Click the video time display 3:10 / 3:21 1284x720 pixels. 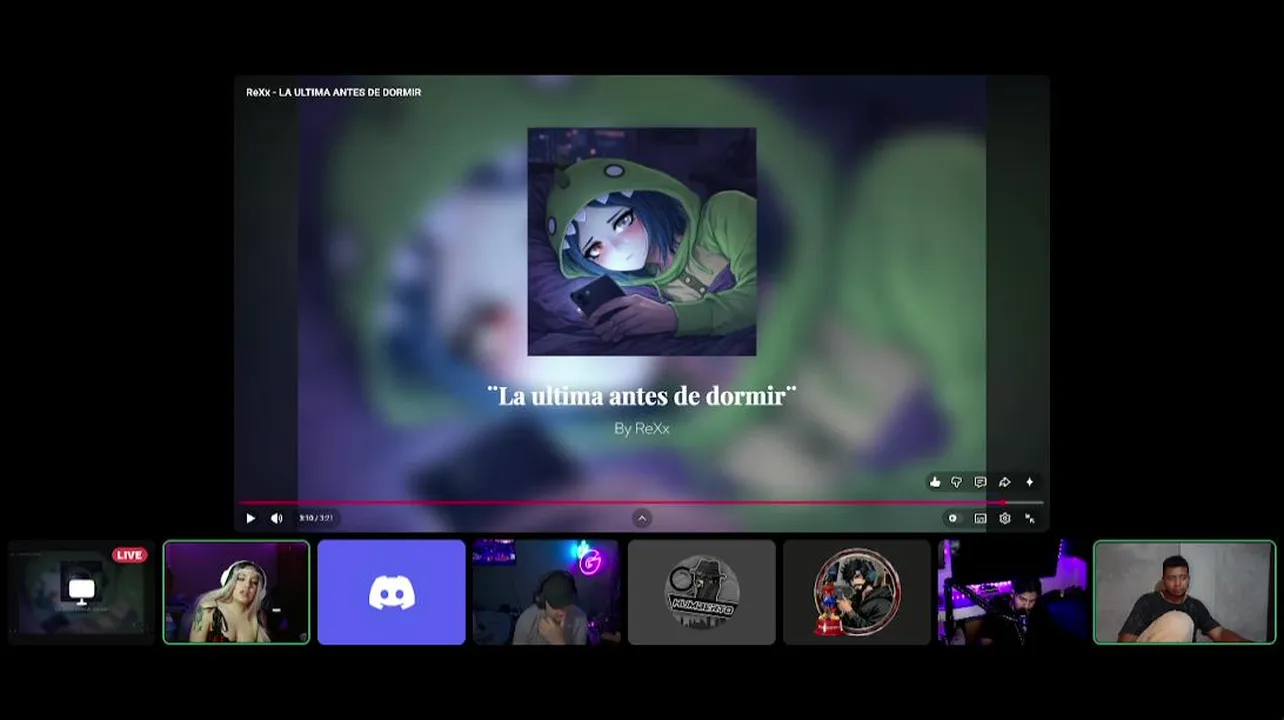[x=315, y=518]
